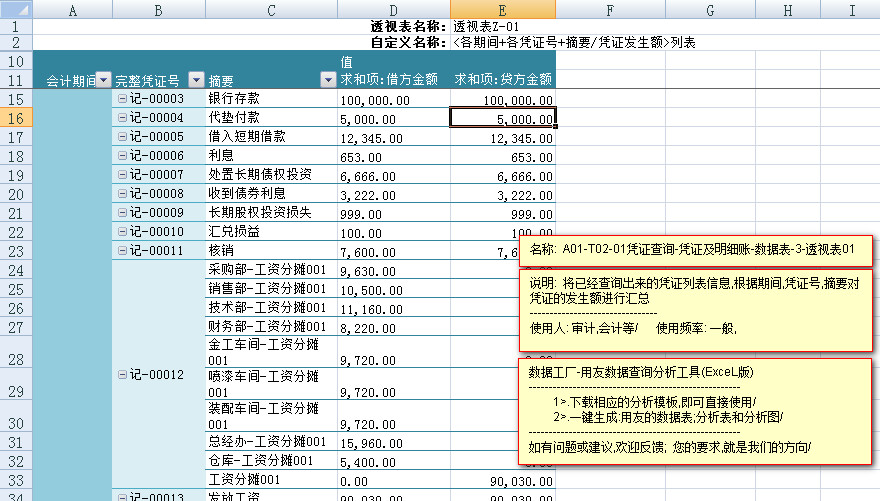Image resolution: width=880 pixels, height=501 pixels.
Task: Click the collapse icon beside 记-00011
Action: click(122, 251)
